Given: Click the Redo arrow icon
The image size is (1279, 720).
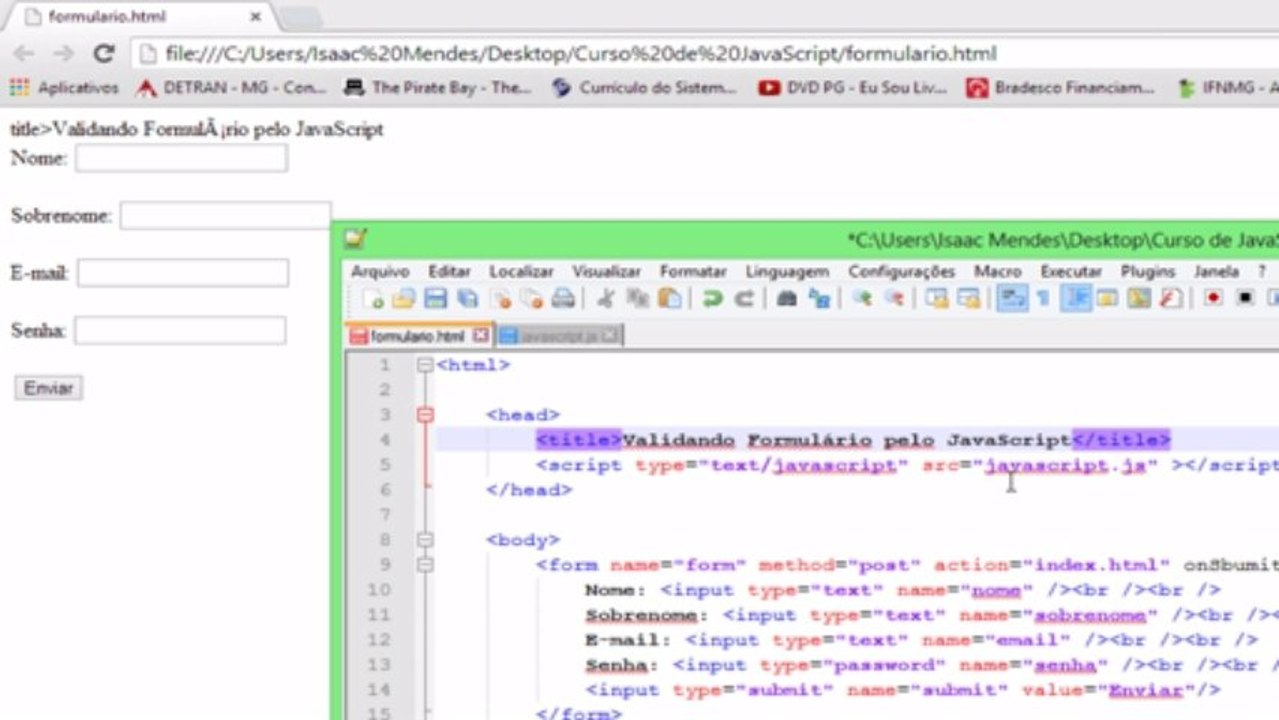Looking at the screenshot, I should (744, 298).
